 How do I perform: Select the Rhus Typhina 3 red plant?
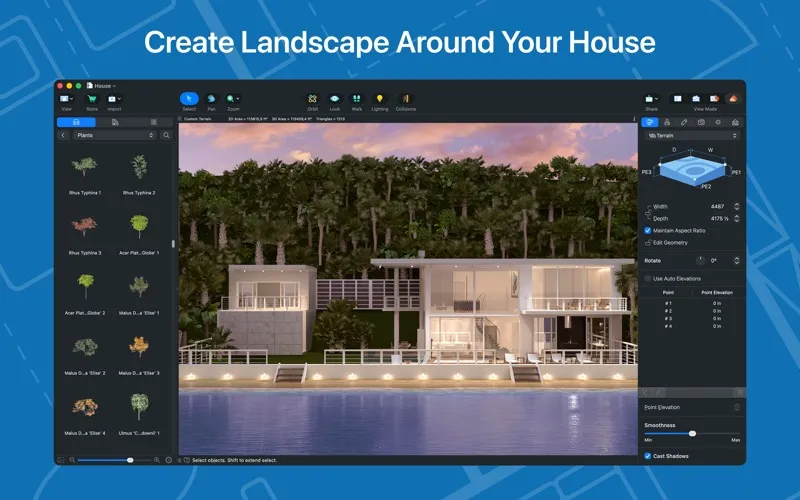pos(85,235)
